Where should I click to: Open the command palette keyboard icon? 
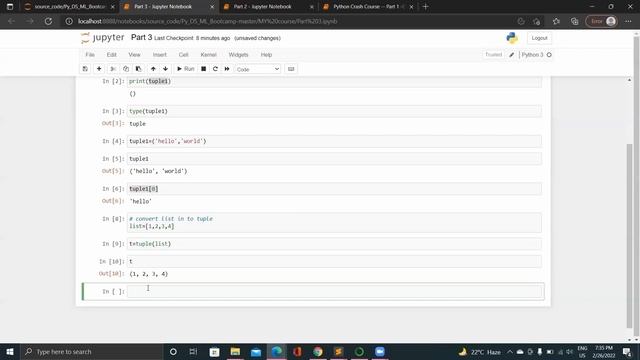coord(291,69)
